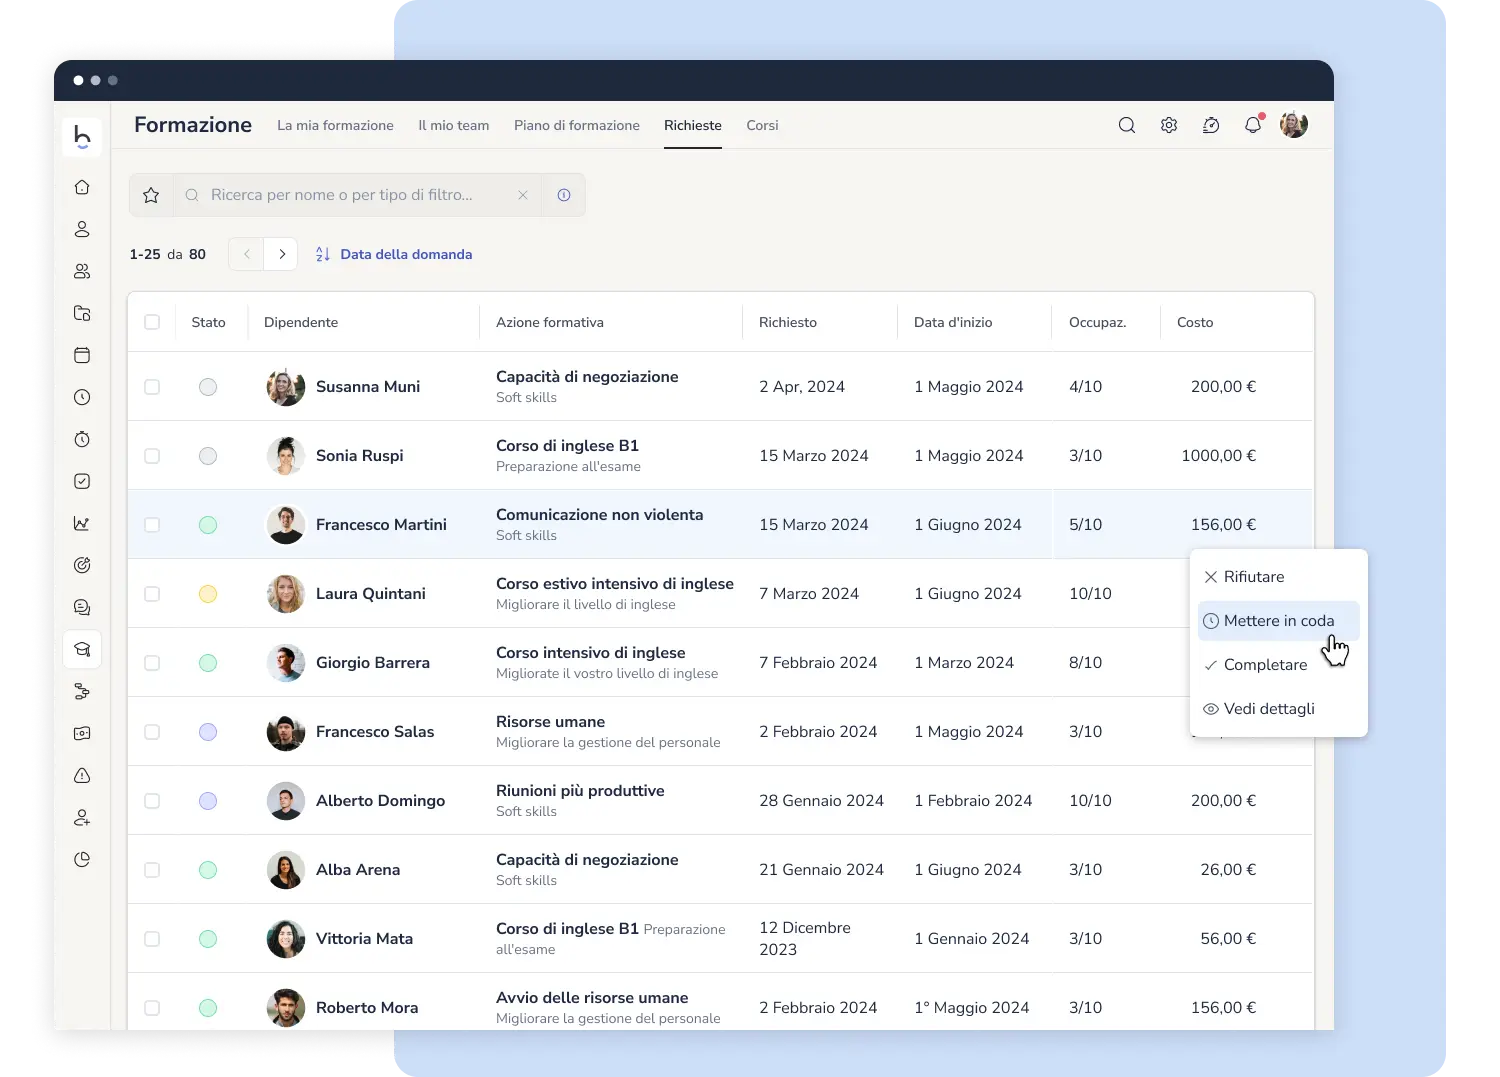The image size is (1500, 1077).
Task: Check the box for Alba Arena
Action: coord(152,870)
